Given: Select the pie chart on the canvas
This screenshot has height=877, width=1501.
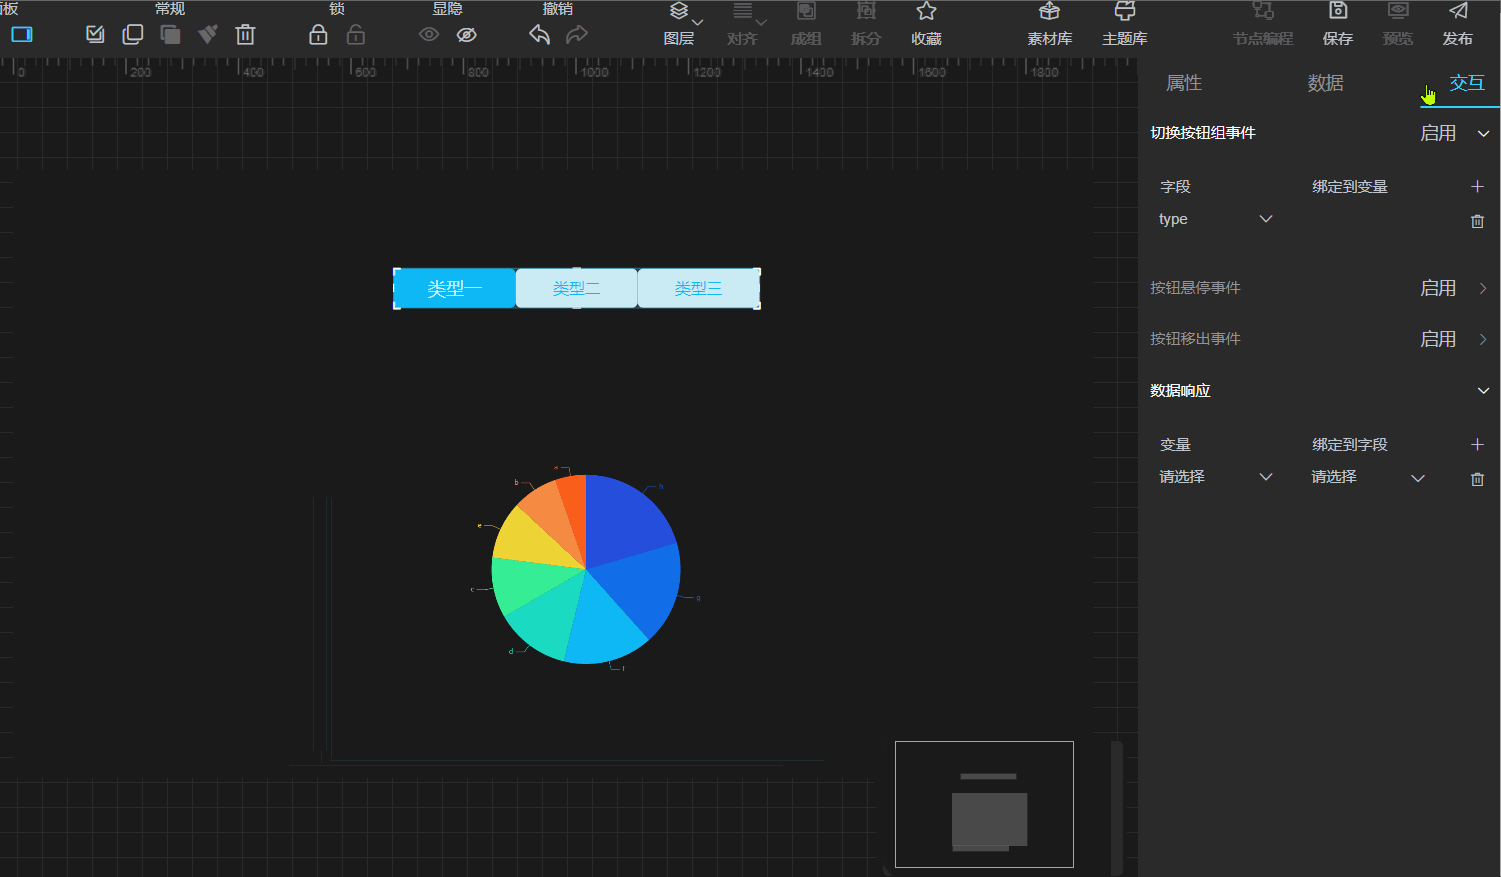Looking at the screenshot, I should point(586,569).
